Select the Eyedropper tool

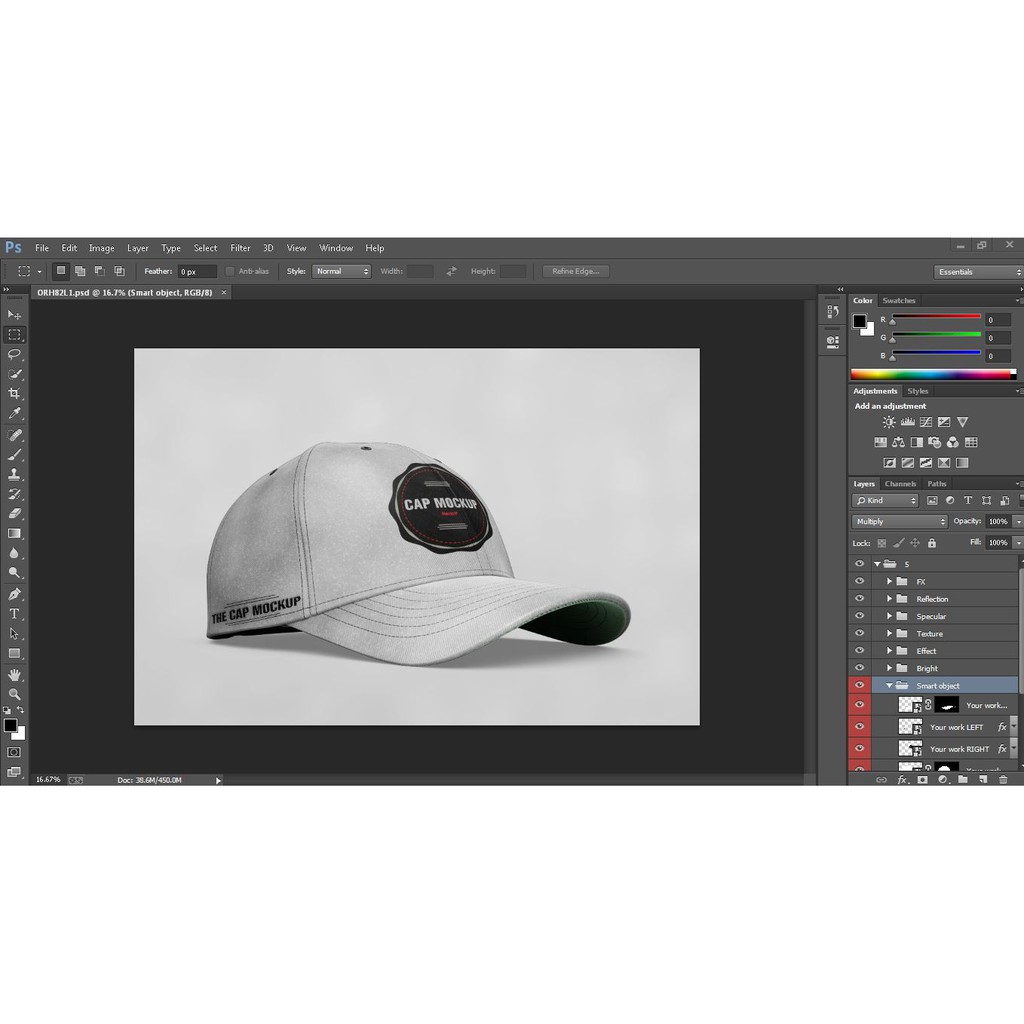[14, 413]
